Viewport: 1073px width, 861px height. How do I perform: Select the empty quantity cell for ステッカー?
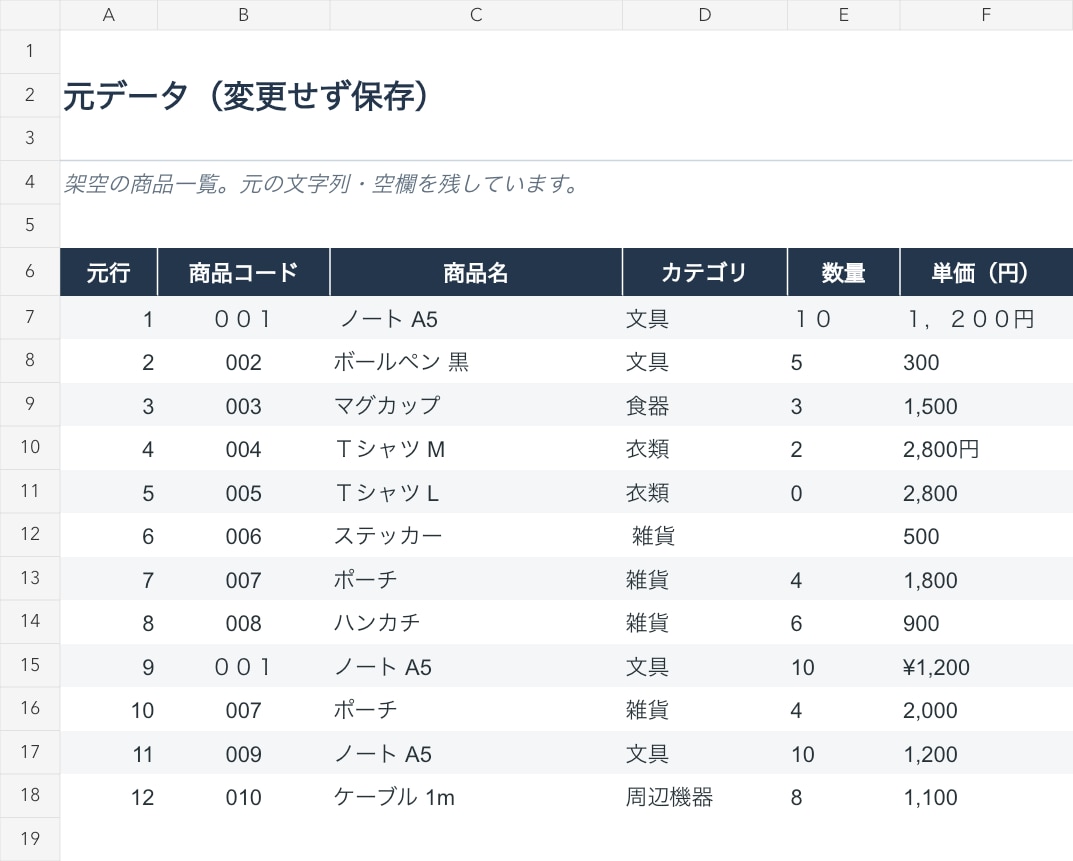(x=844, y=536)
